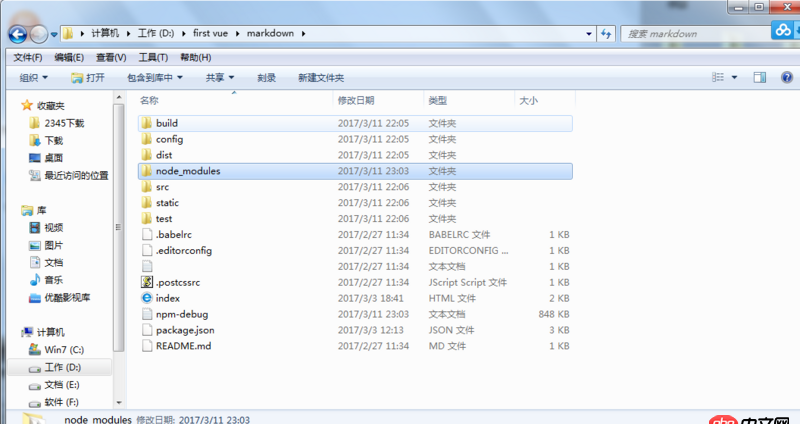Open the 查看(V) menu
This screenshot has width=800, height=424.
(x=111, y=58)
